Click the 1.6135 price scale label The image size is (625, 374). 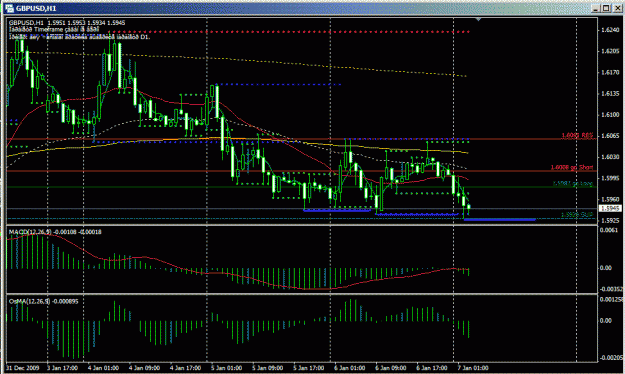tap(610, 93)
